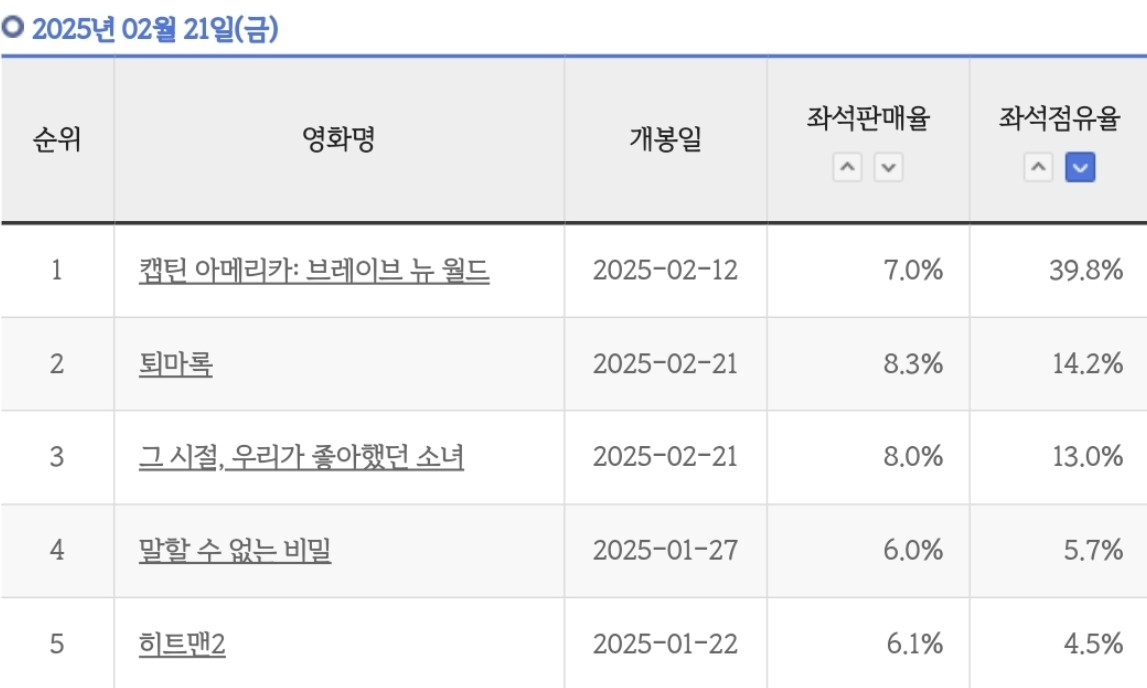1147x688 pixels.
Task: Open the 말할 수 없는 비밀 movie link
Action: coord(235,550)
